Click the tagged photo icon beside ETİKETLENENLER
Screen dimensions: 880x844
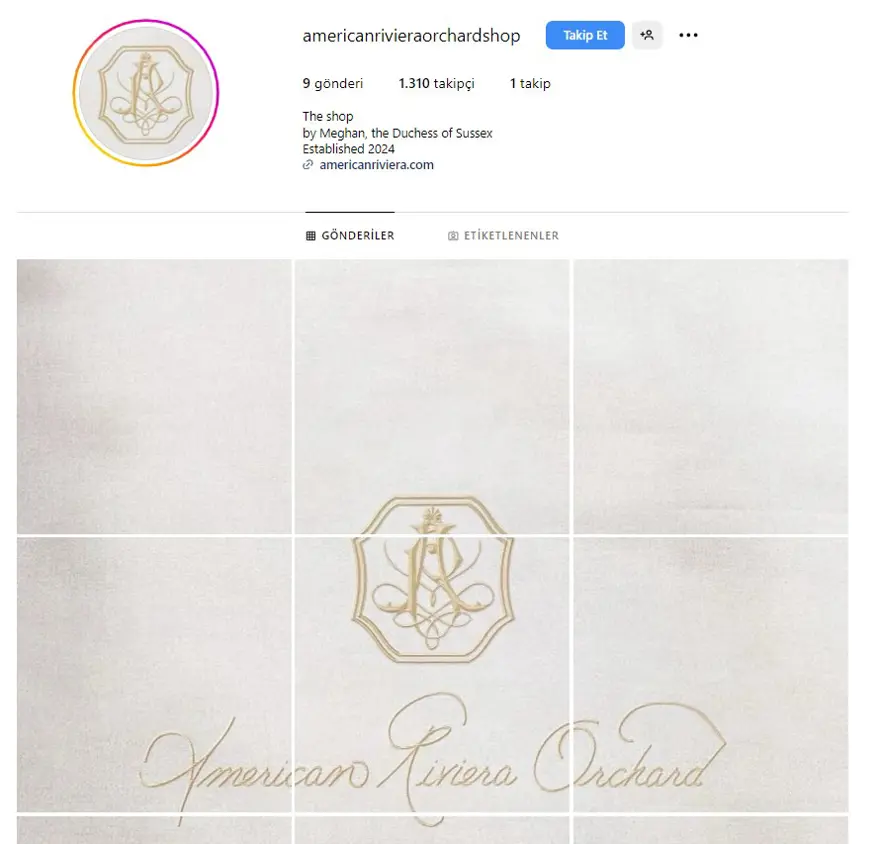click(x=453, y=236)
